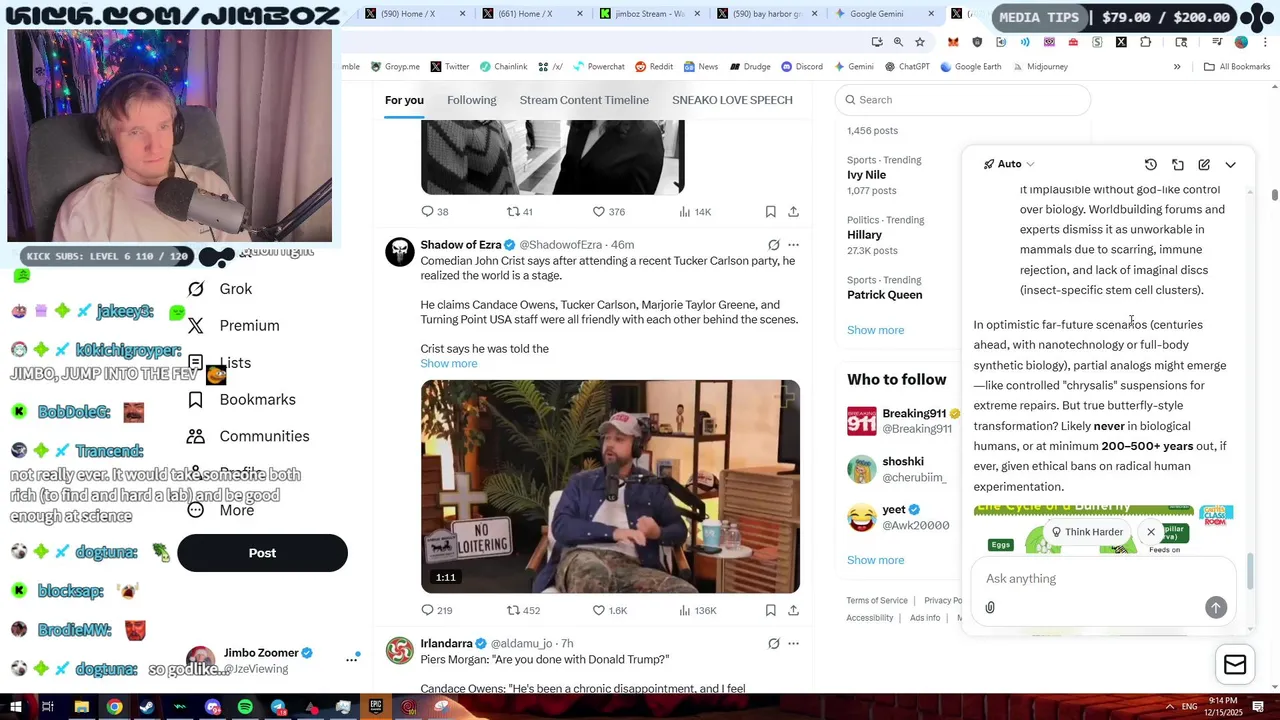Repost the Shadow of Ezra post
This screenshot has height=720, width=1280.
523,610
